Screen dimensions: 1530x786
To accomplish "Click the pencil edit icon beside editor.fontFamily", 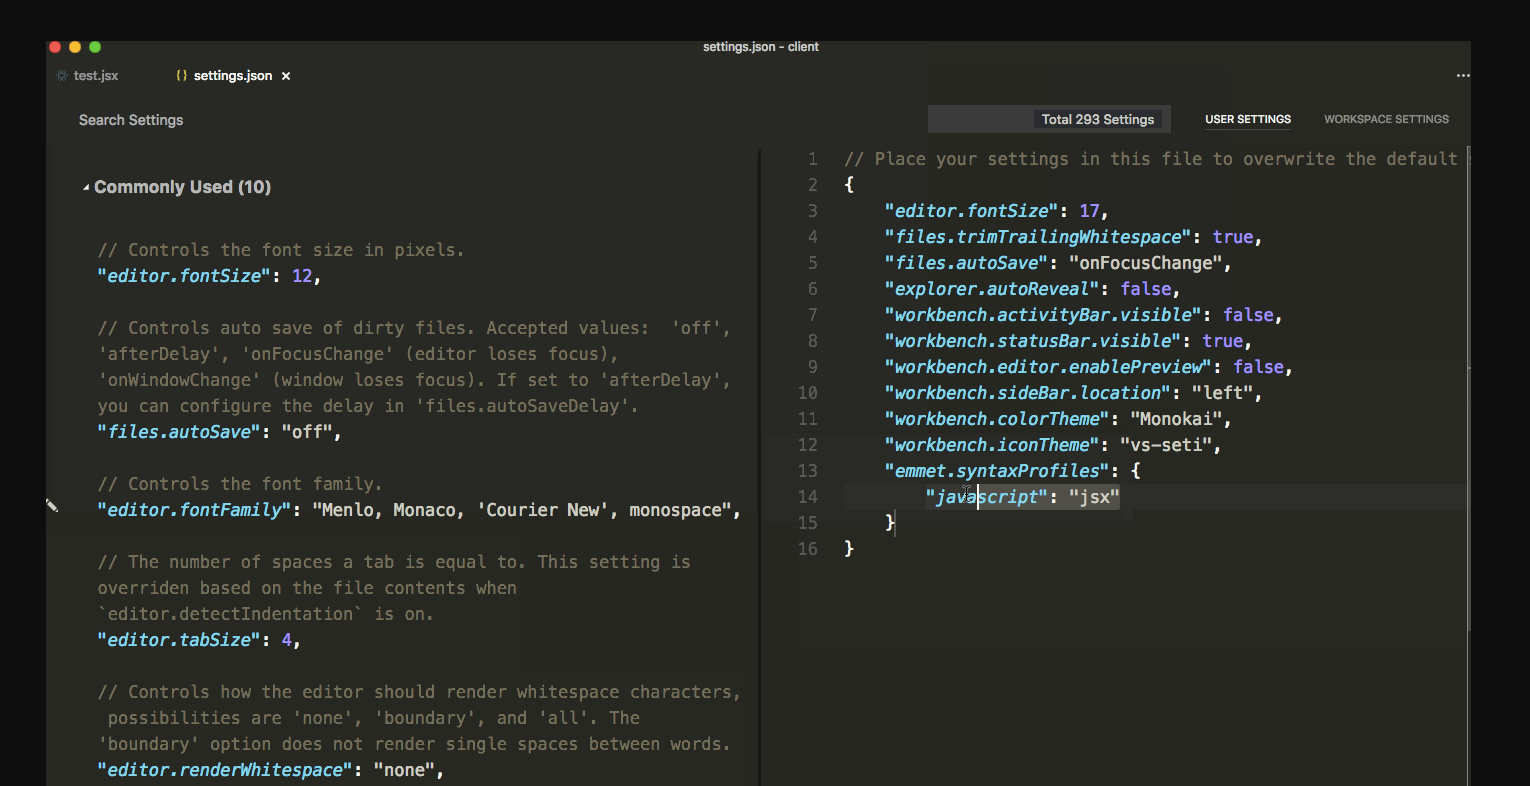I will click(x=52, y=506).
